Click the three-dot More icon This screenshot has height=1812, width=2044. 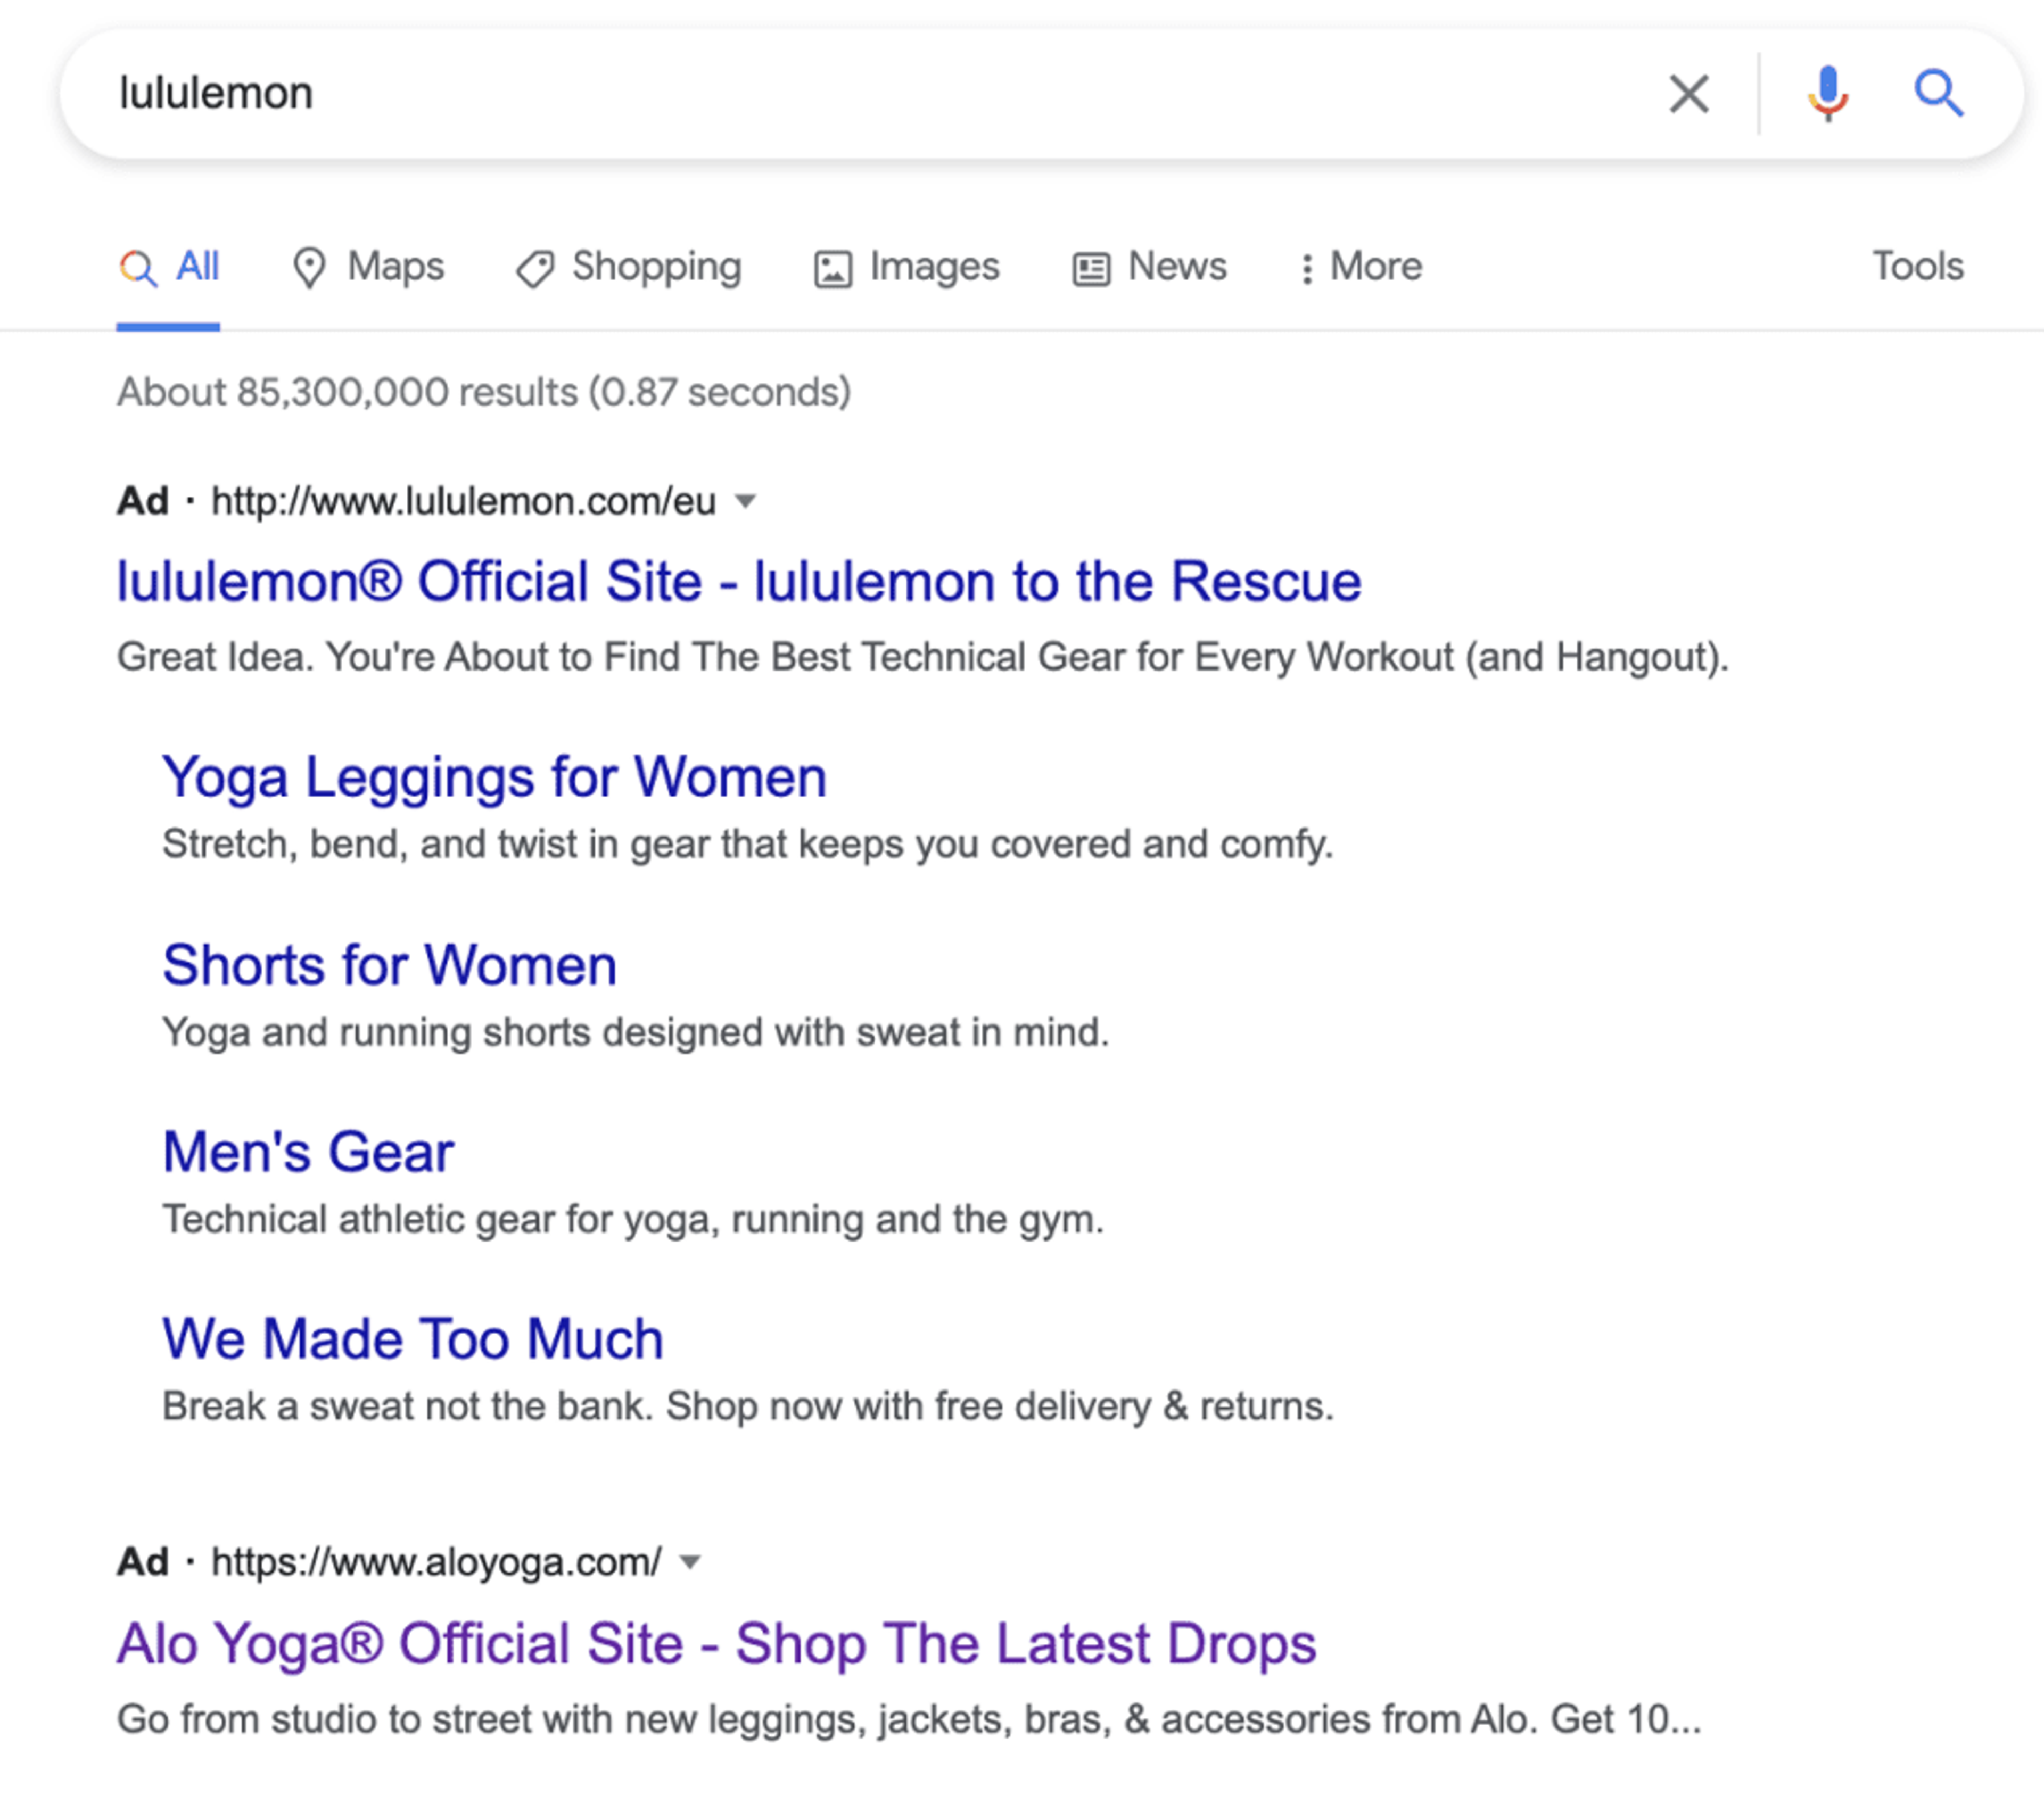[1306, 268]
